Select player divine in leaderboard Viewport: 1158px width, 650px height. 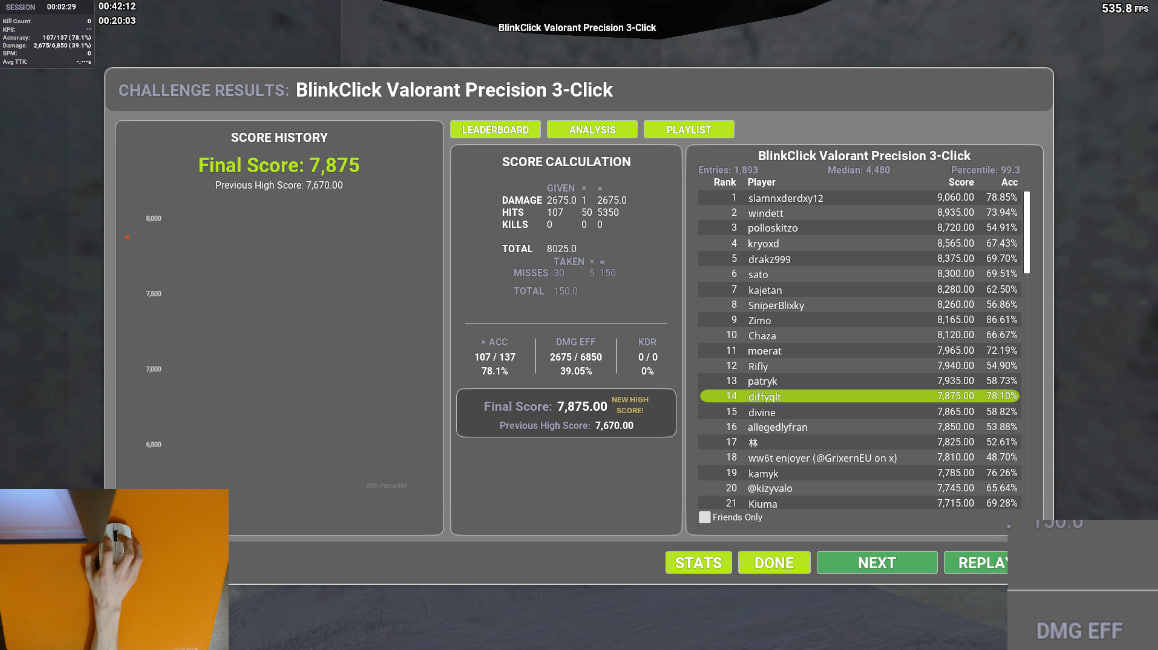[859, 412]
